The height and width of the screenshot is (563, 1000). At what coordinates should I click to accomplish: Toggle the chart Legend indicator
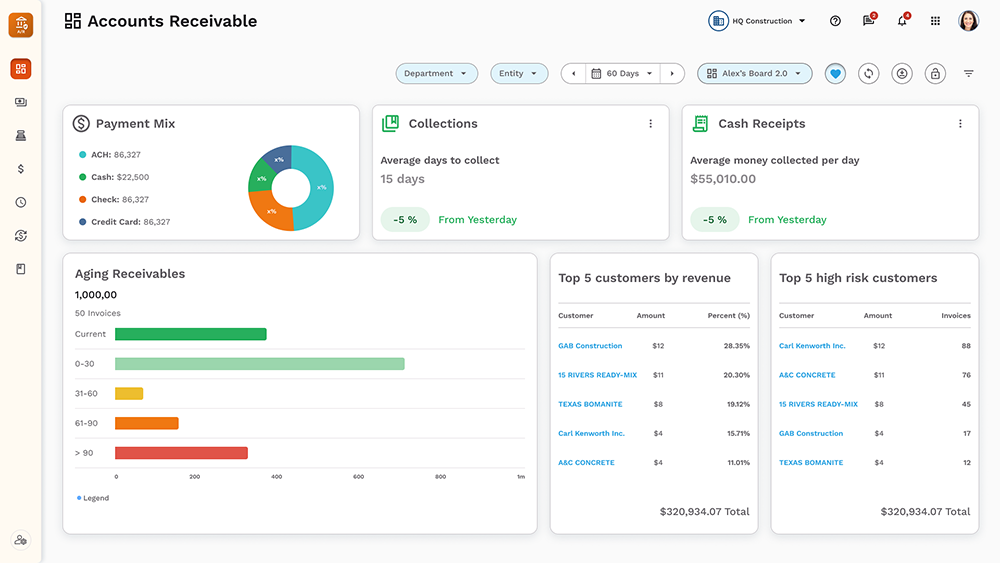93,498
